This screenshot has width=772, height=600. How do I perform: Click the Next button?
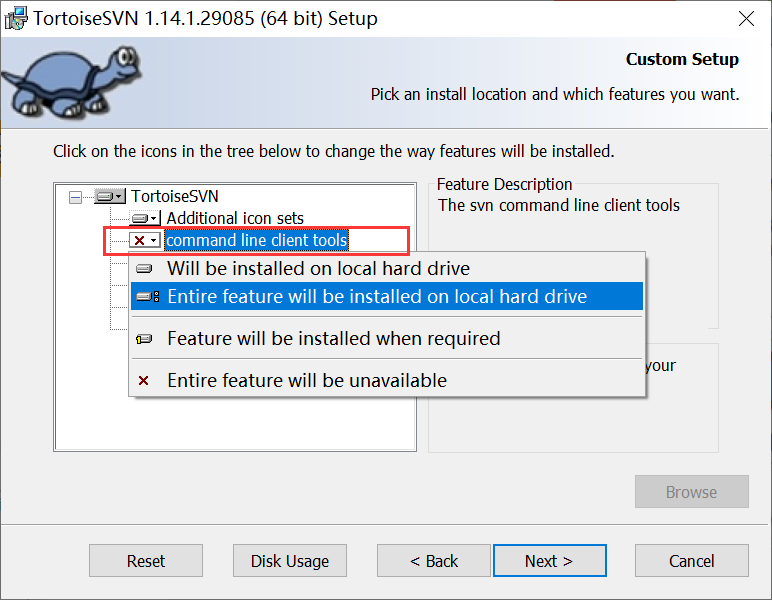549,561
